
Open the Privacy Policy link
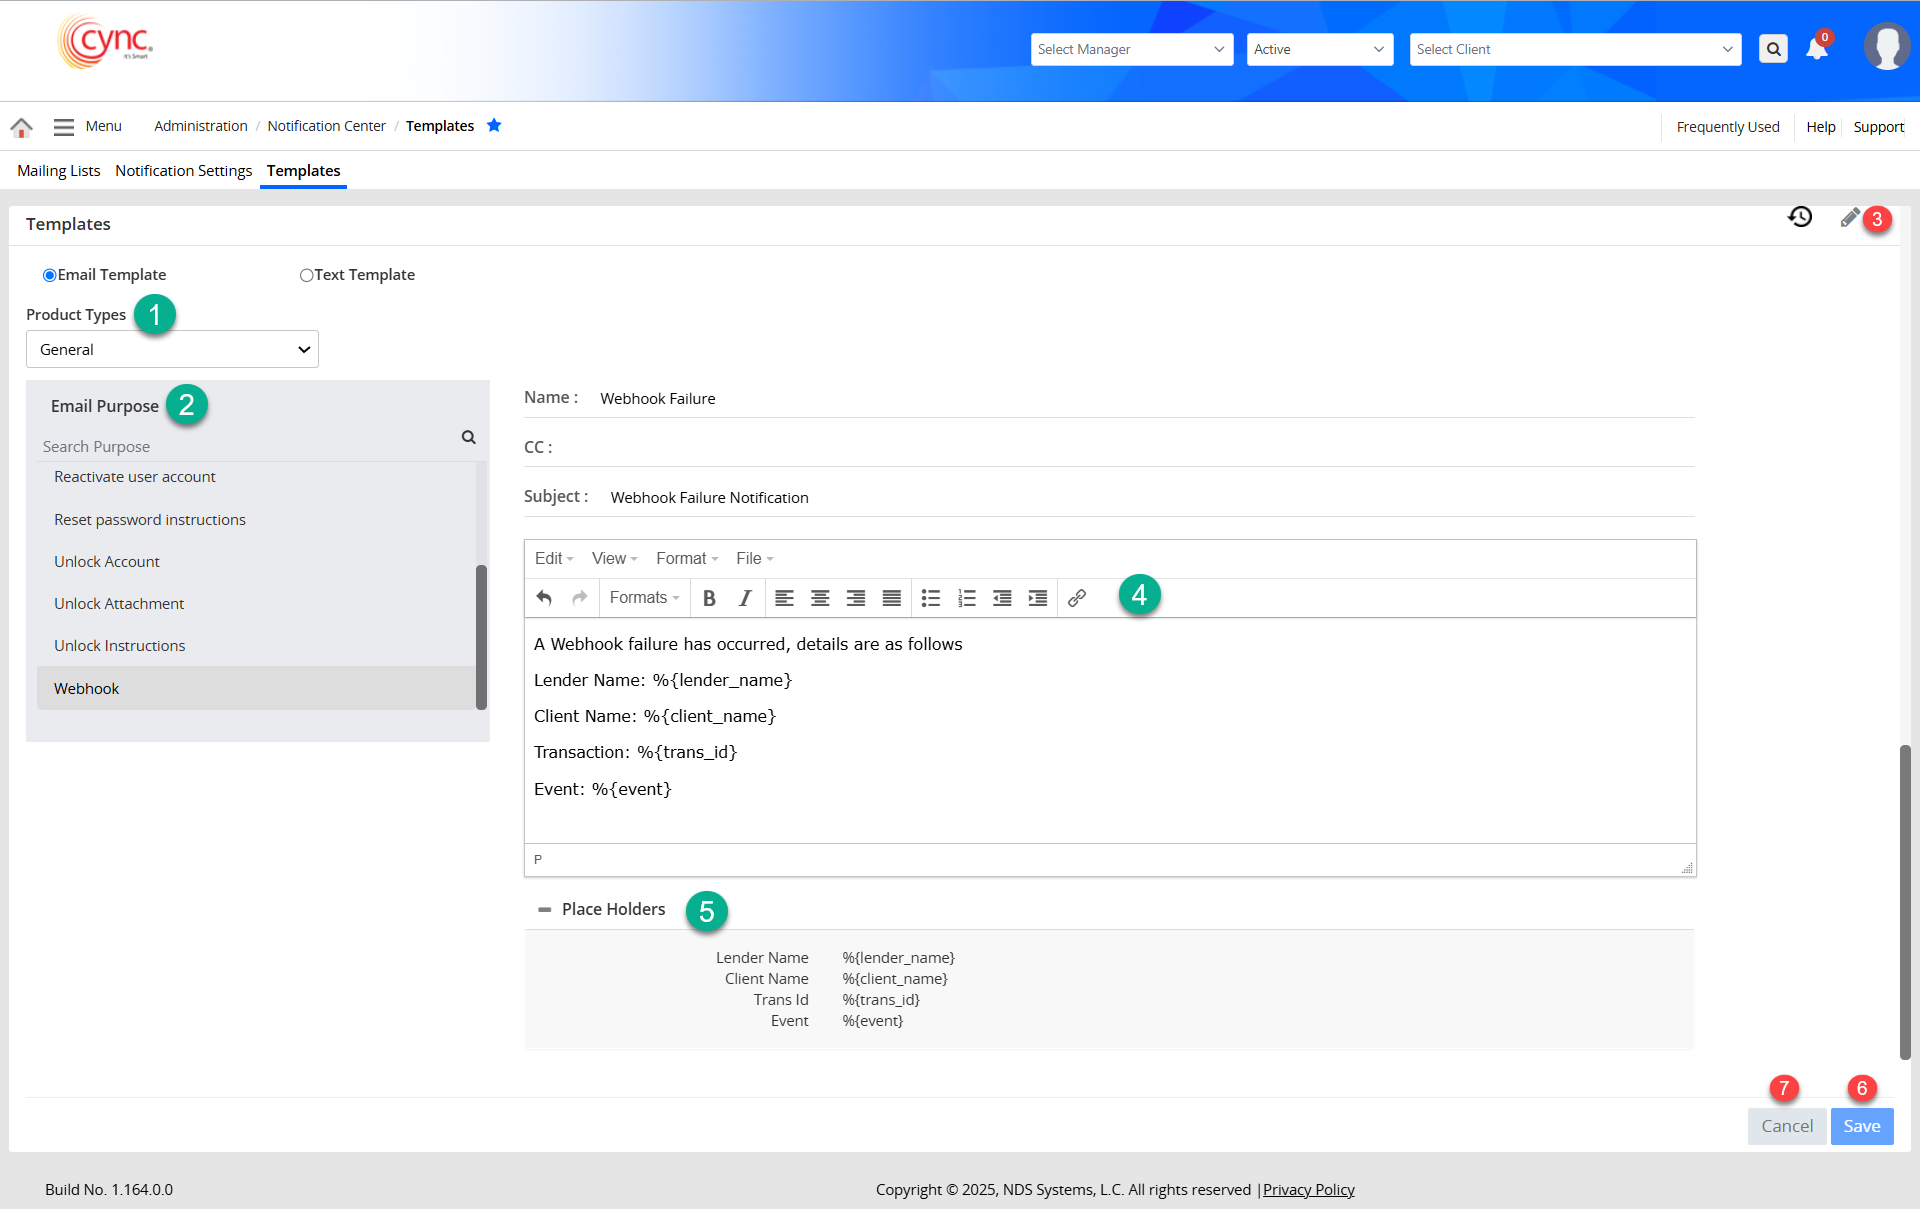click(x=1308, y=1189)
